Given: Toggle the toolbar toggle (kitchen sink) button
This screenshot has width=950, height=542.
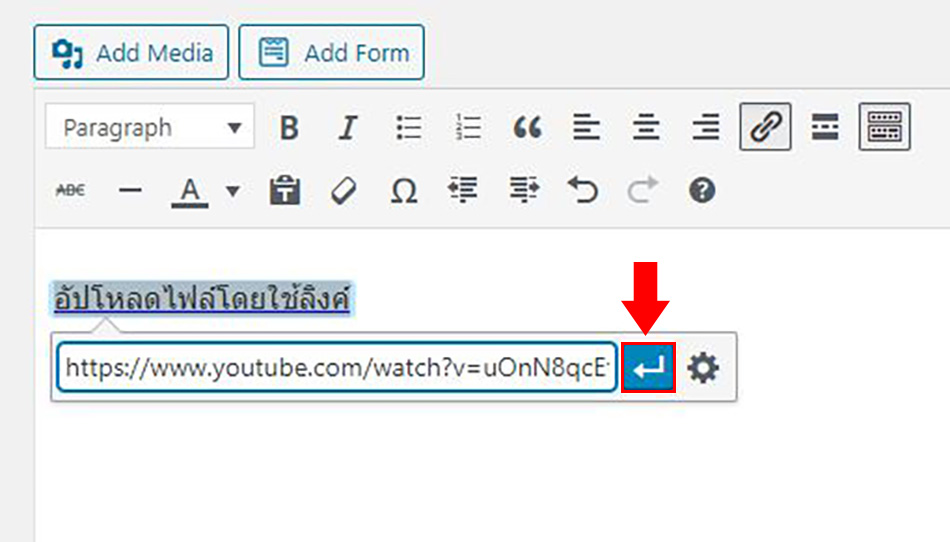Looking at the screenshot, I should coord(885,127).
